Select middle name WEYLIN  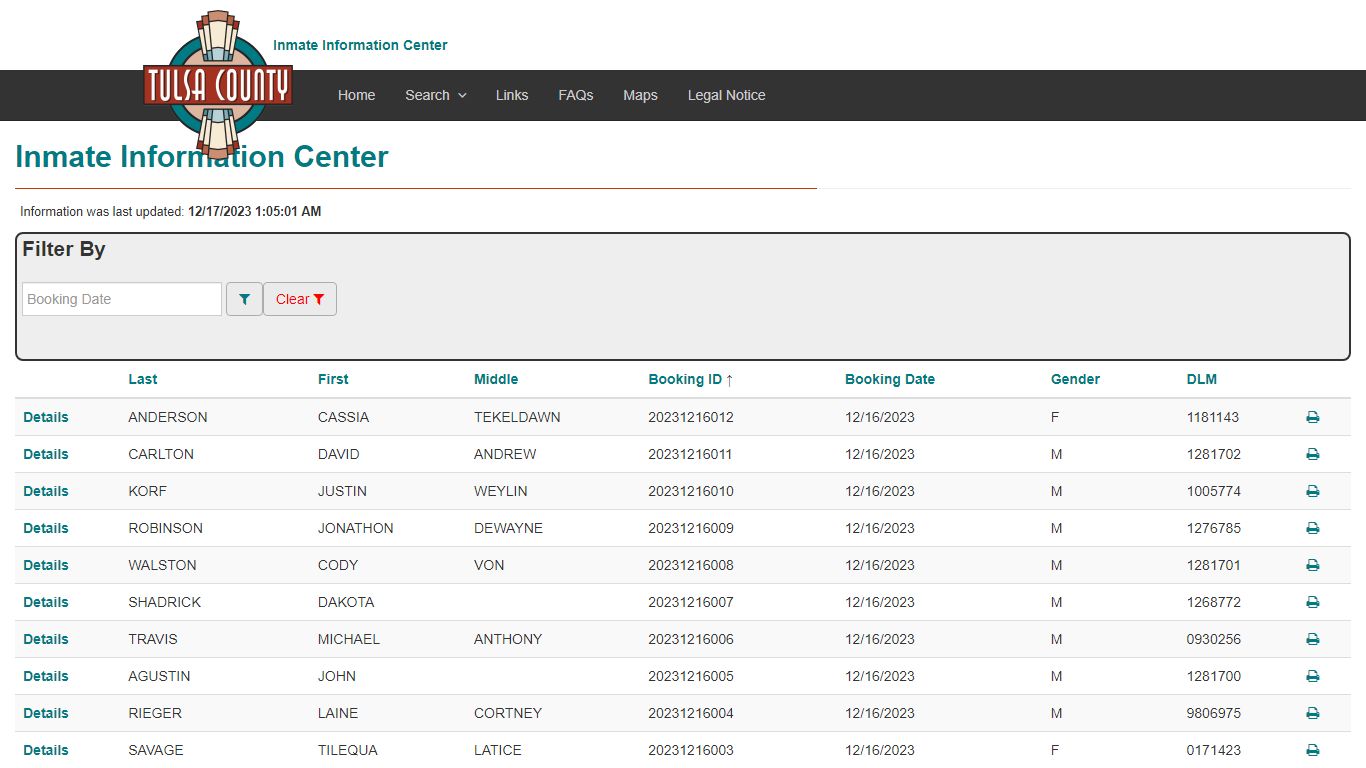pyautogui.click(x=501, y=491)
